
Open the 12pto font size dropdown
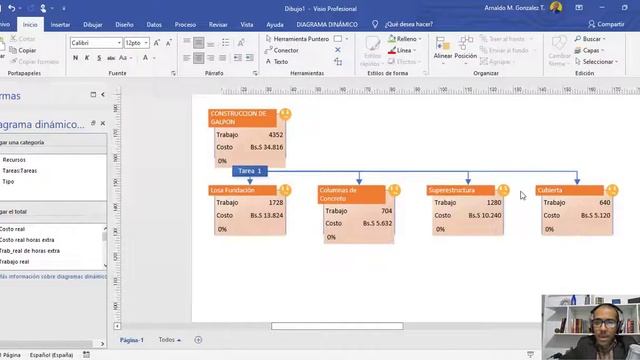(x=146, y=43)
